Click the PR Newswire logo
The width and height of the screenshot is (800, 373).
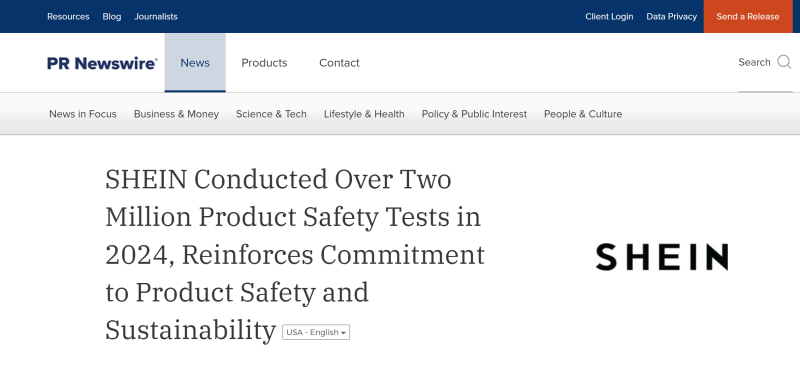click(x=102, y=63)
